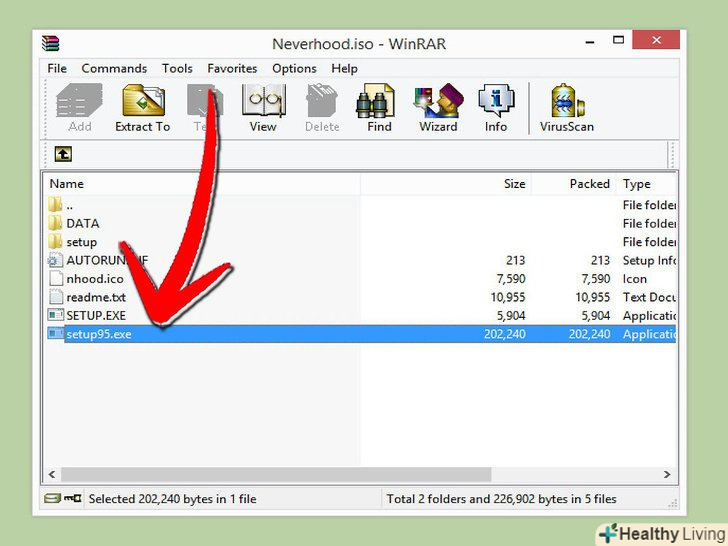Open the Commands menu
Image resolution: width=728 pixels, height=546 pixels.
pyautogui.click(x=114, y=68)
